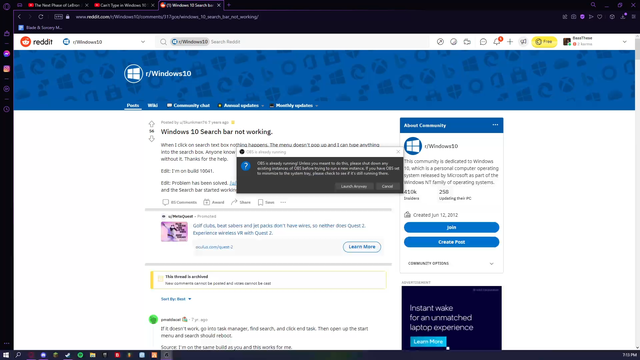640x360 pixels.
Task: Reload the page with refresh icon
Action: pos(41,17)
